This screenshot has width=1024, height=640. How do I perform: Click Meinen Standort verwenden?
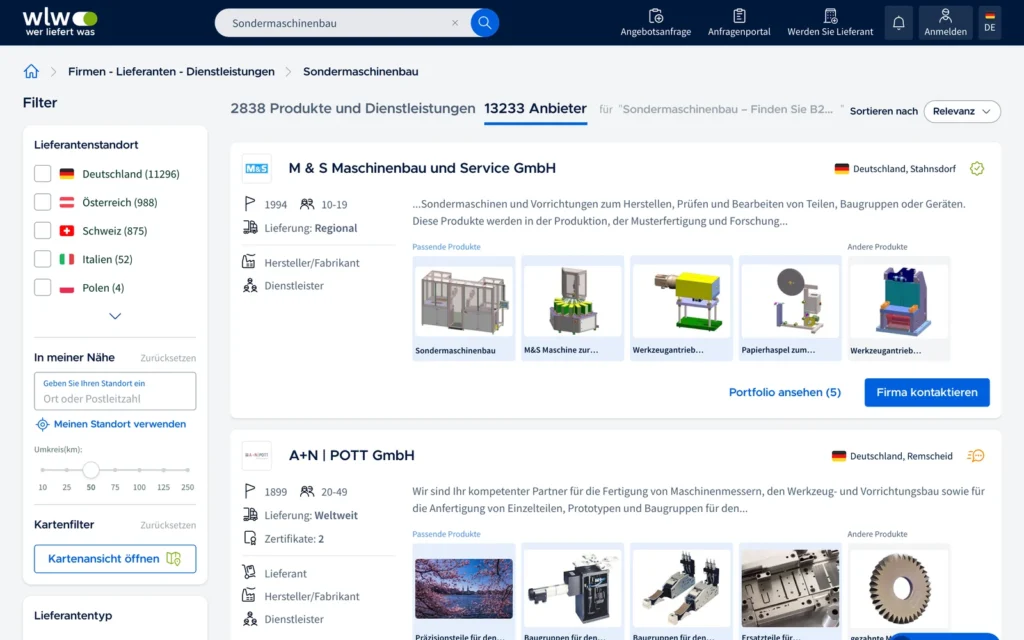point(120,424)
